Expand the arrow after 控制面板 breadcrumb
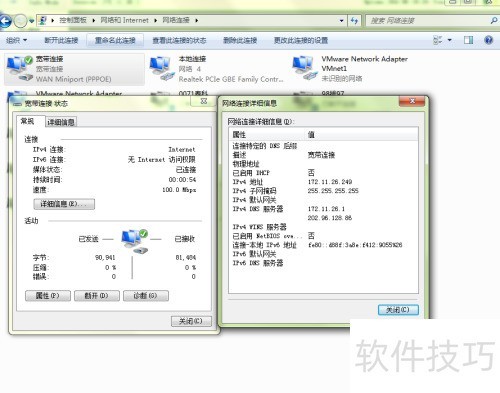The image size is (500, 393). point(94,21)
